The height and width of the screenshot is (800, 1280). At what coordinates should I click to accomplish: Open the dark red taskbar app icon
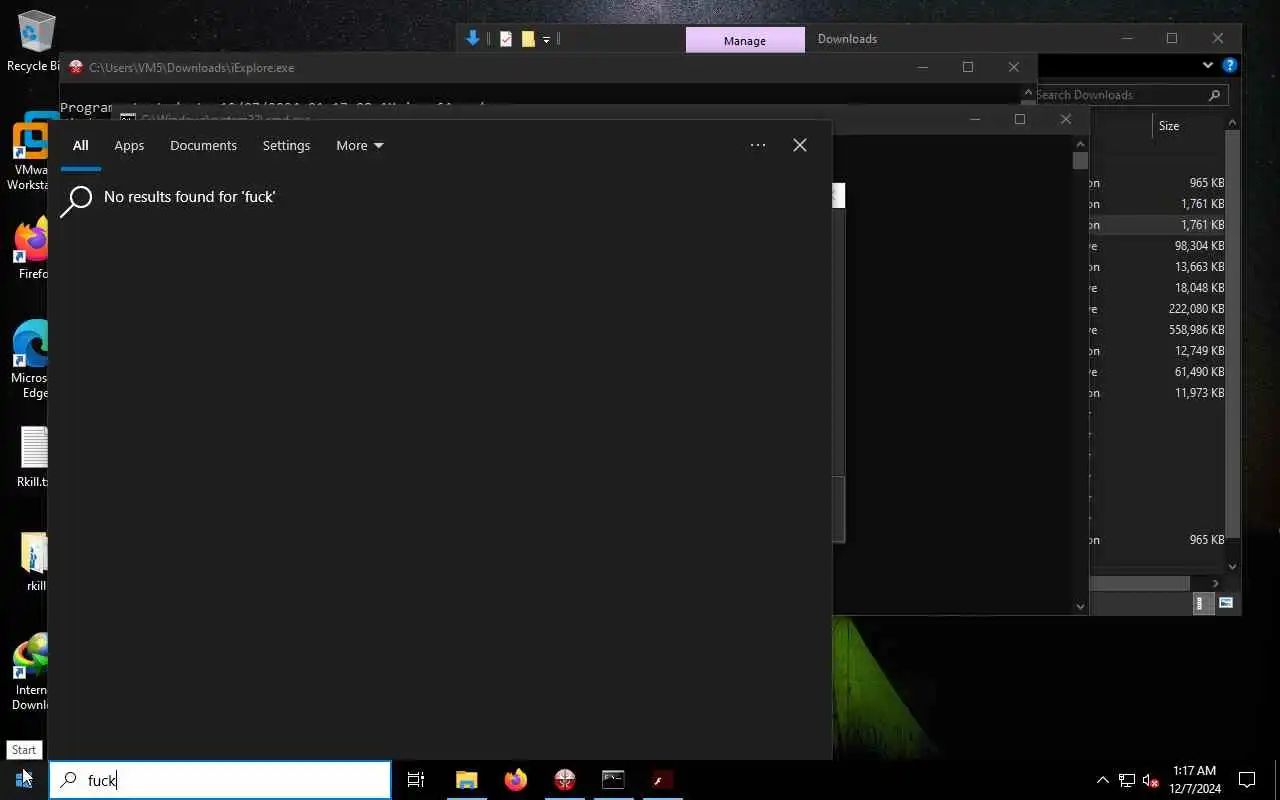pyautogui.click(x=662, y=780)
